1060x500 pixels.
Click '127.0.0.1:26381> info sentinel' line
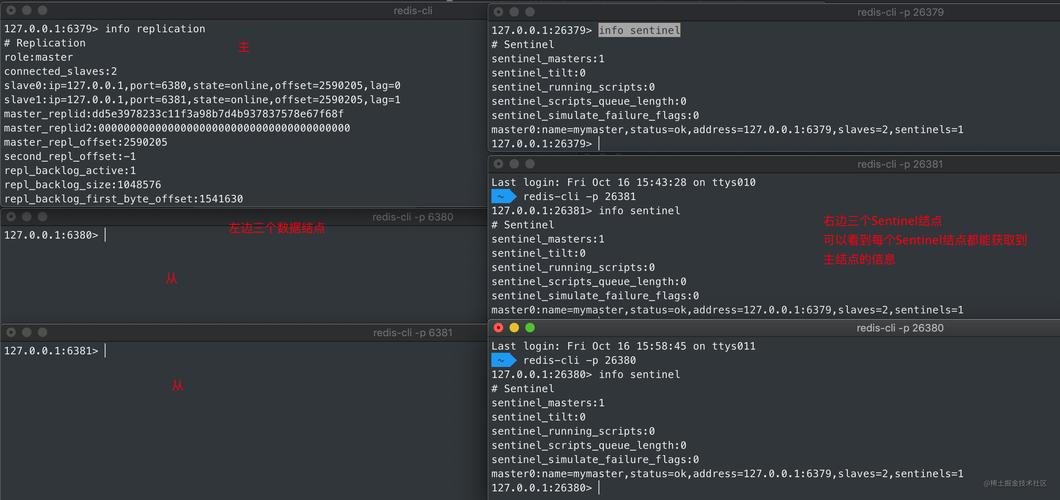[585, 211]
